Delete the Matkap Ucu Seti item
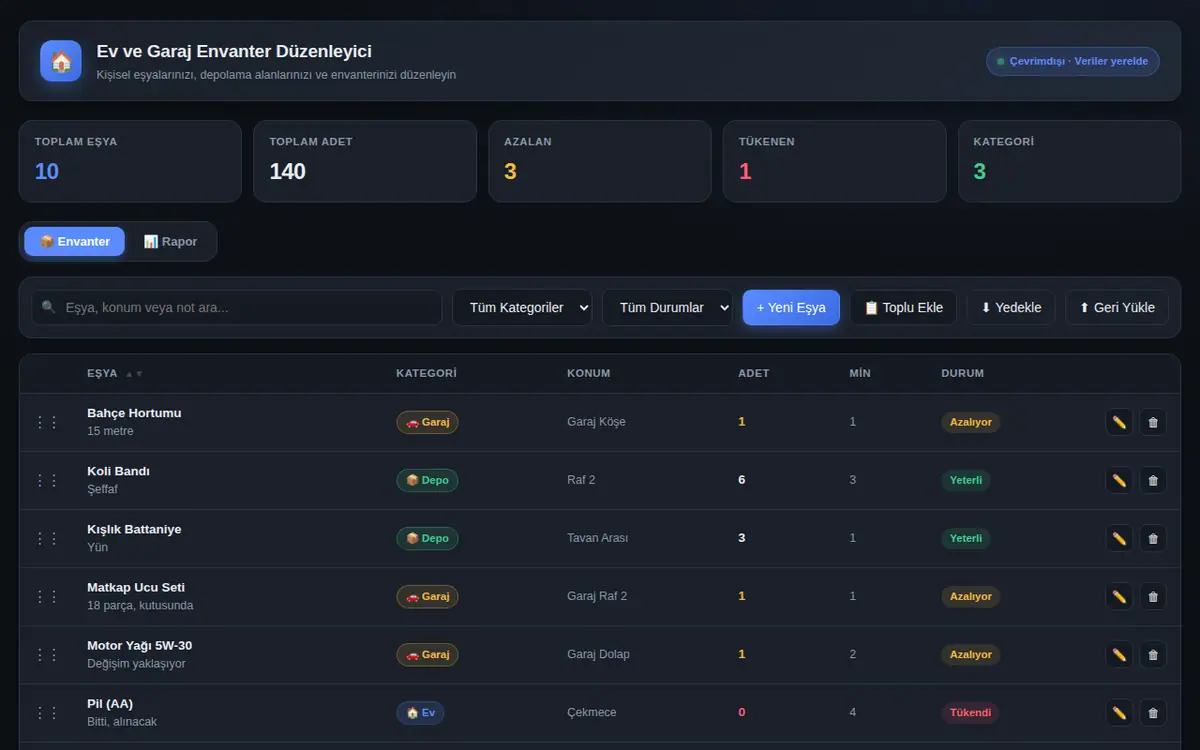 (x=1153, y=596)
